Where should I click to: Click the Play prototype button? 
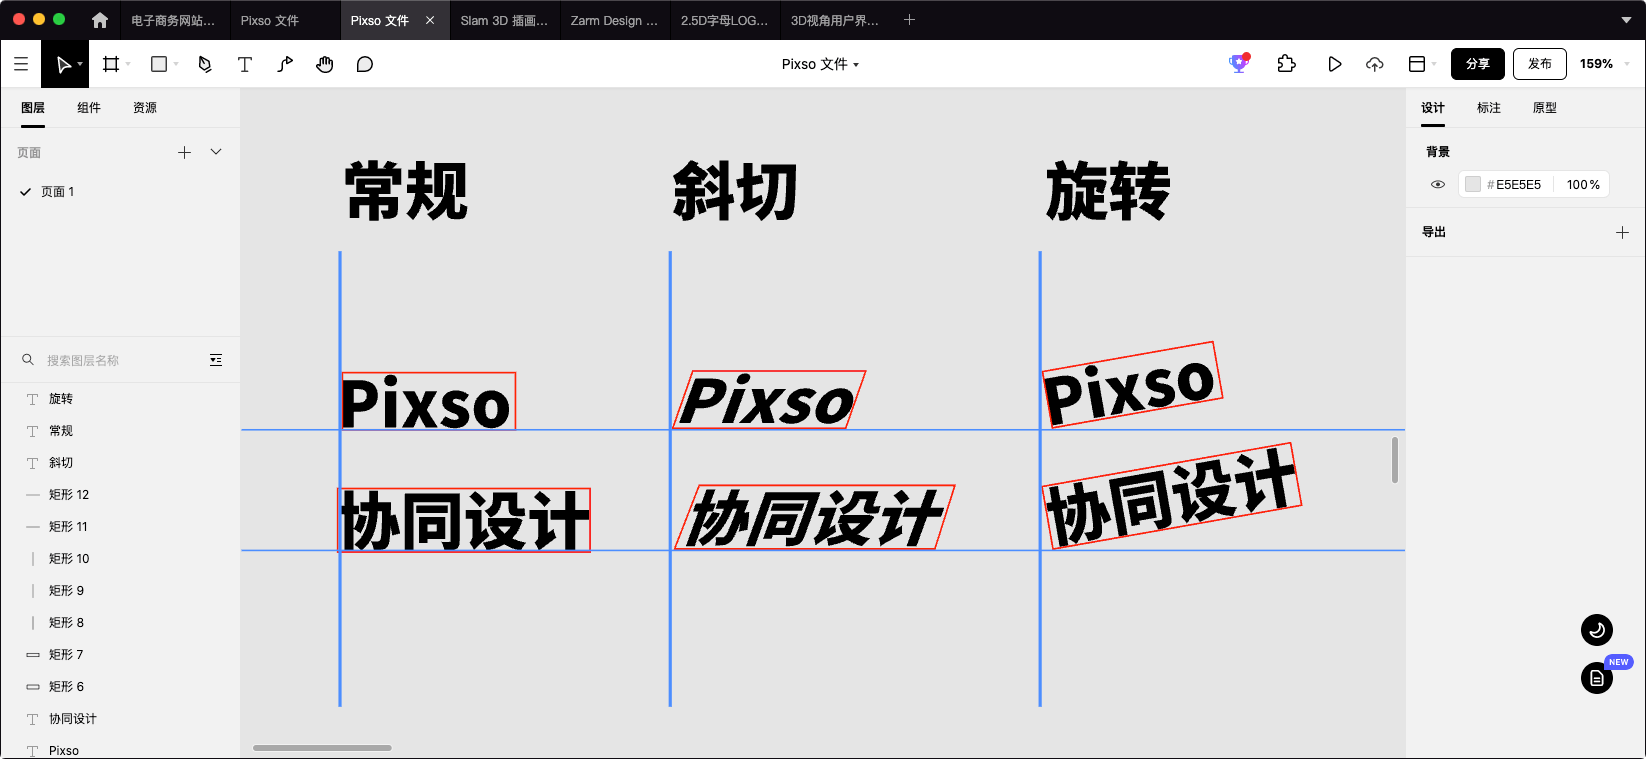click(1335, 64)
